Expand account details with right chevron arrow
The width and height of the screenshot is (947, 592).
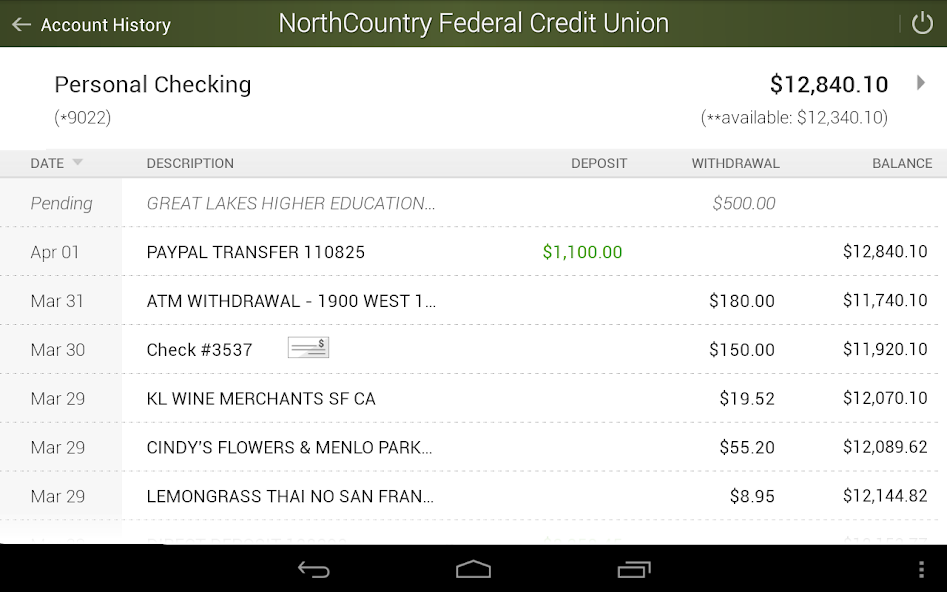[920, 83]
